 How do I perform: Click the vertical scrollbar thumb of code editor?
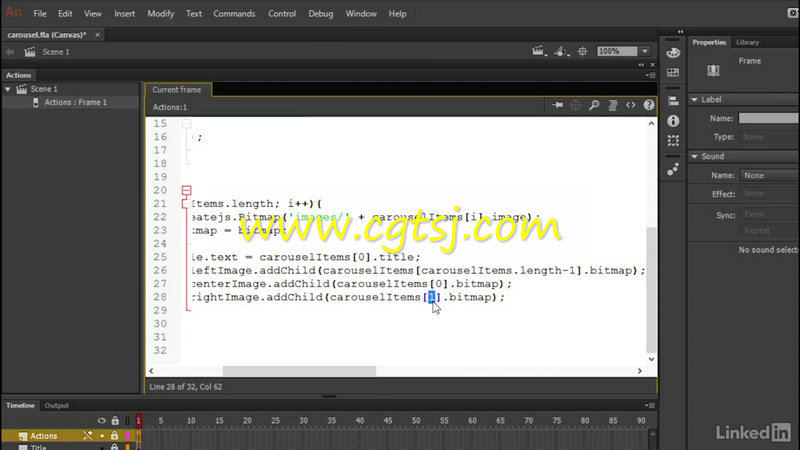tap(652, 290)
